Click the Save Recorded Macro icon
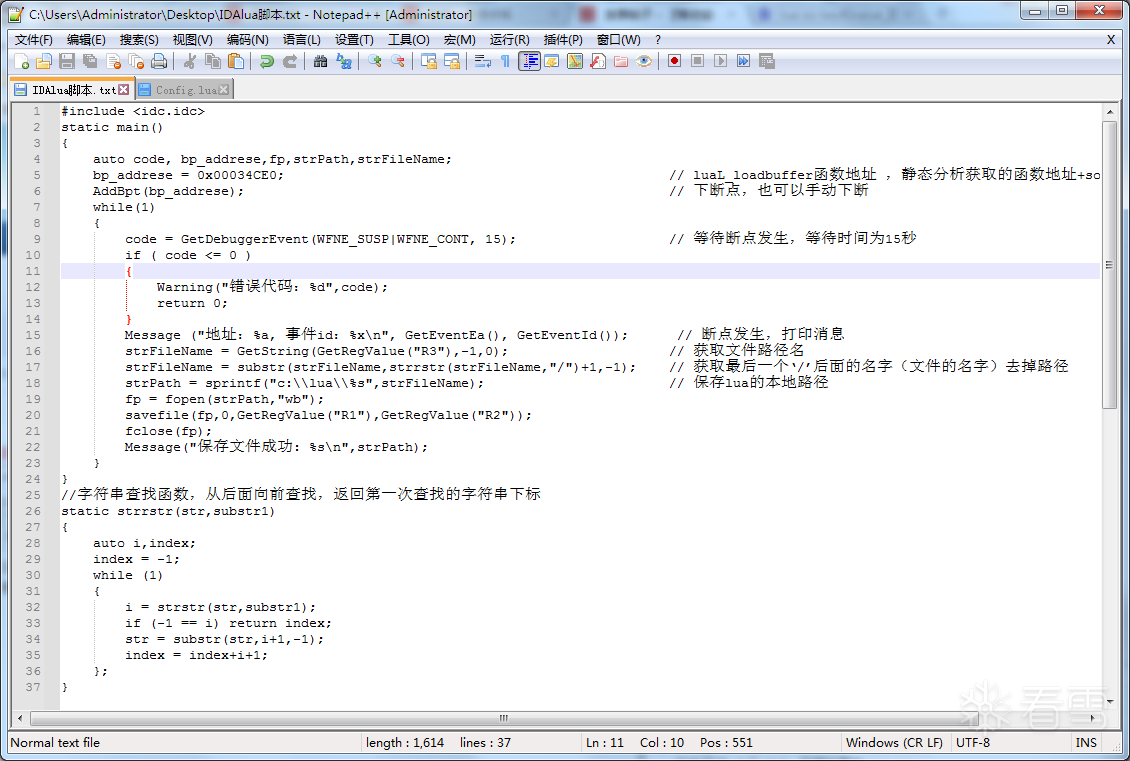1130x761 pixels. [x=767, y=61]
